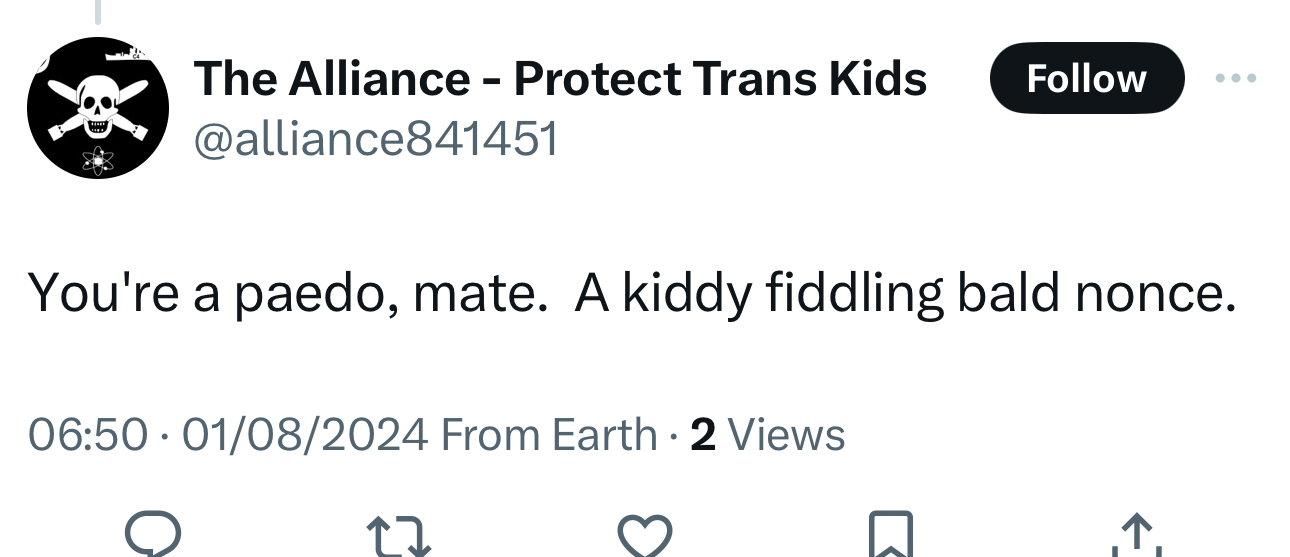Select the From Earth location label

coord(548,435)
